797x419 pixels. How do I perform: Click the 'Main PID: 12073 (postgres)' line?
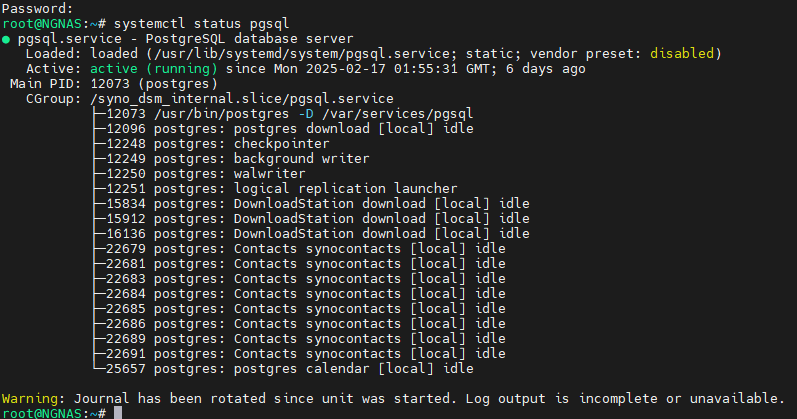[114, 84]
